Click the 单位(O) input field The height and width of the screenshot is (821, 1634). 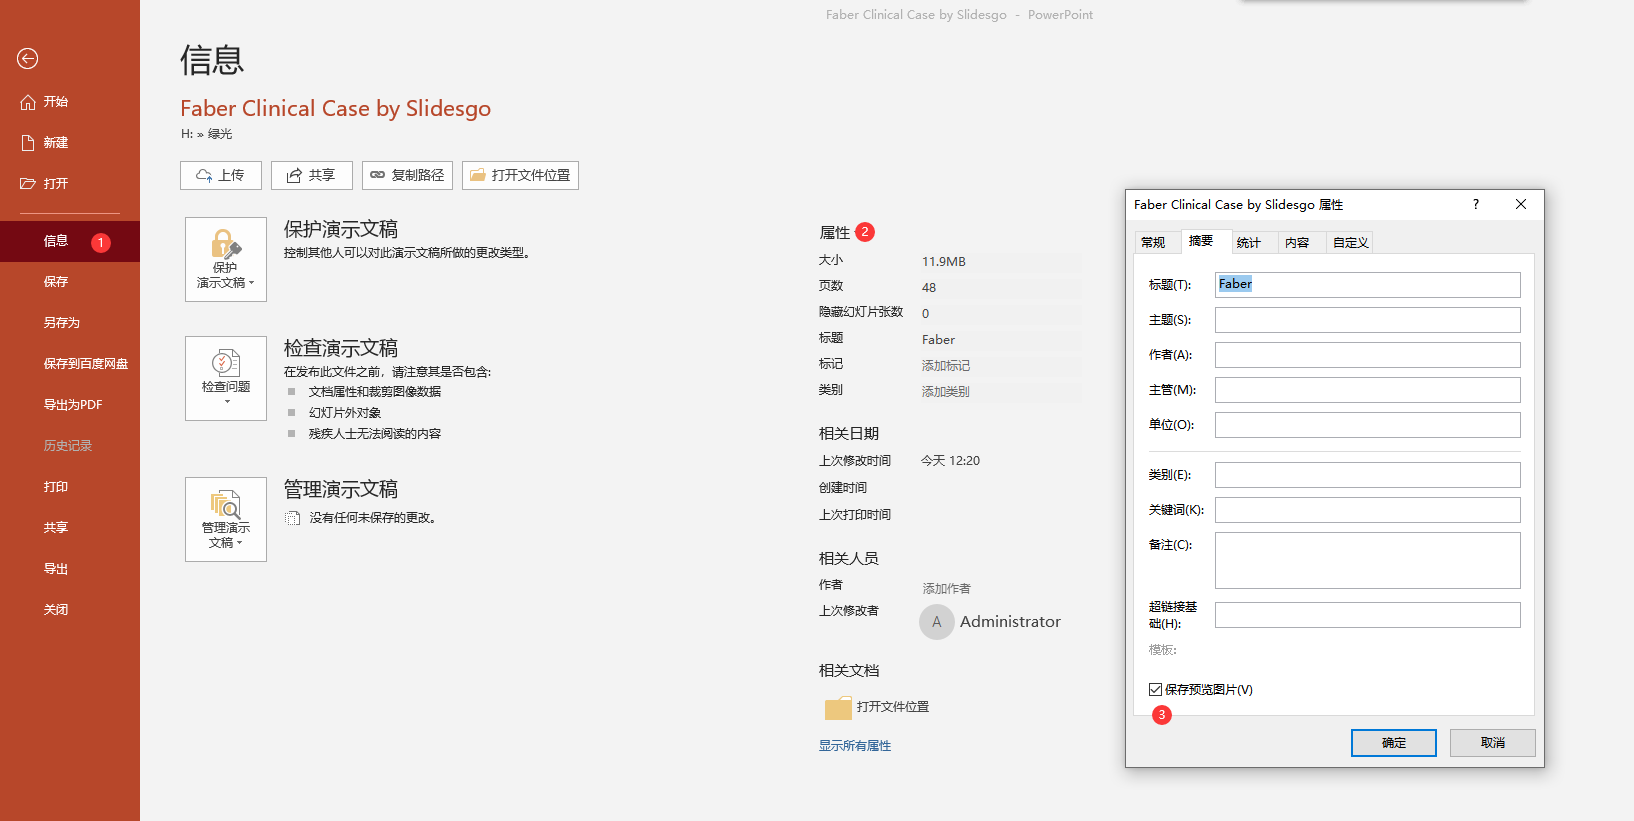pyautogui.click(x=1367, y=425)
